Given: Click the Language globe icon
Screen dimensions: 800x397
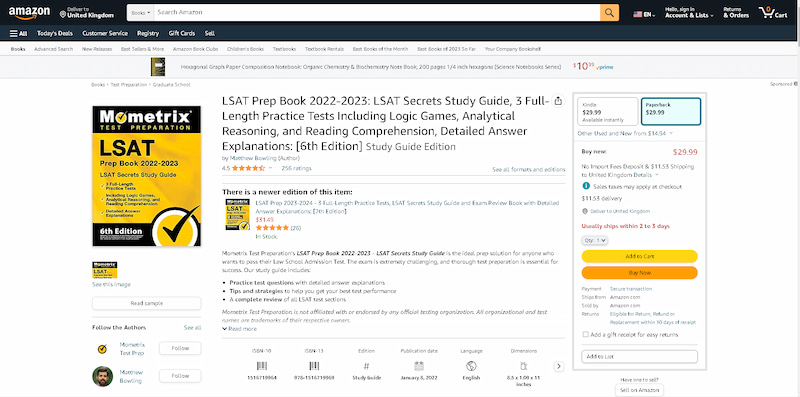Looking at the screenshot, I should pos(471,366).
